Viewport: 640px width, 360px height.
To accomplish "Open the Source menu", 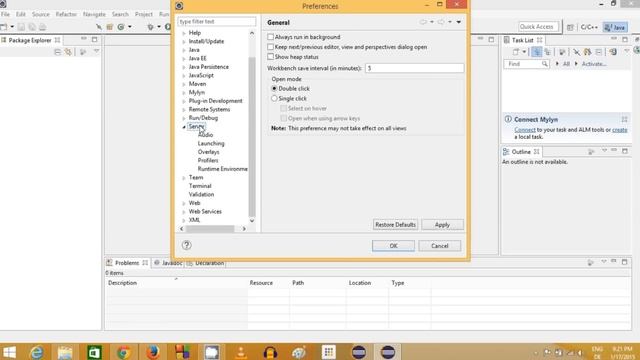I will coord(40,14).
